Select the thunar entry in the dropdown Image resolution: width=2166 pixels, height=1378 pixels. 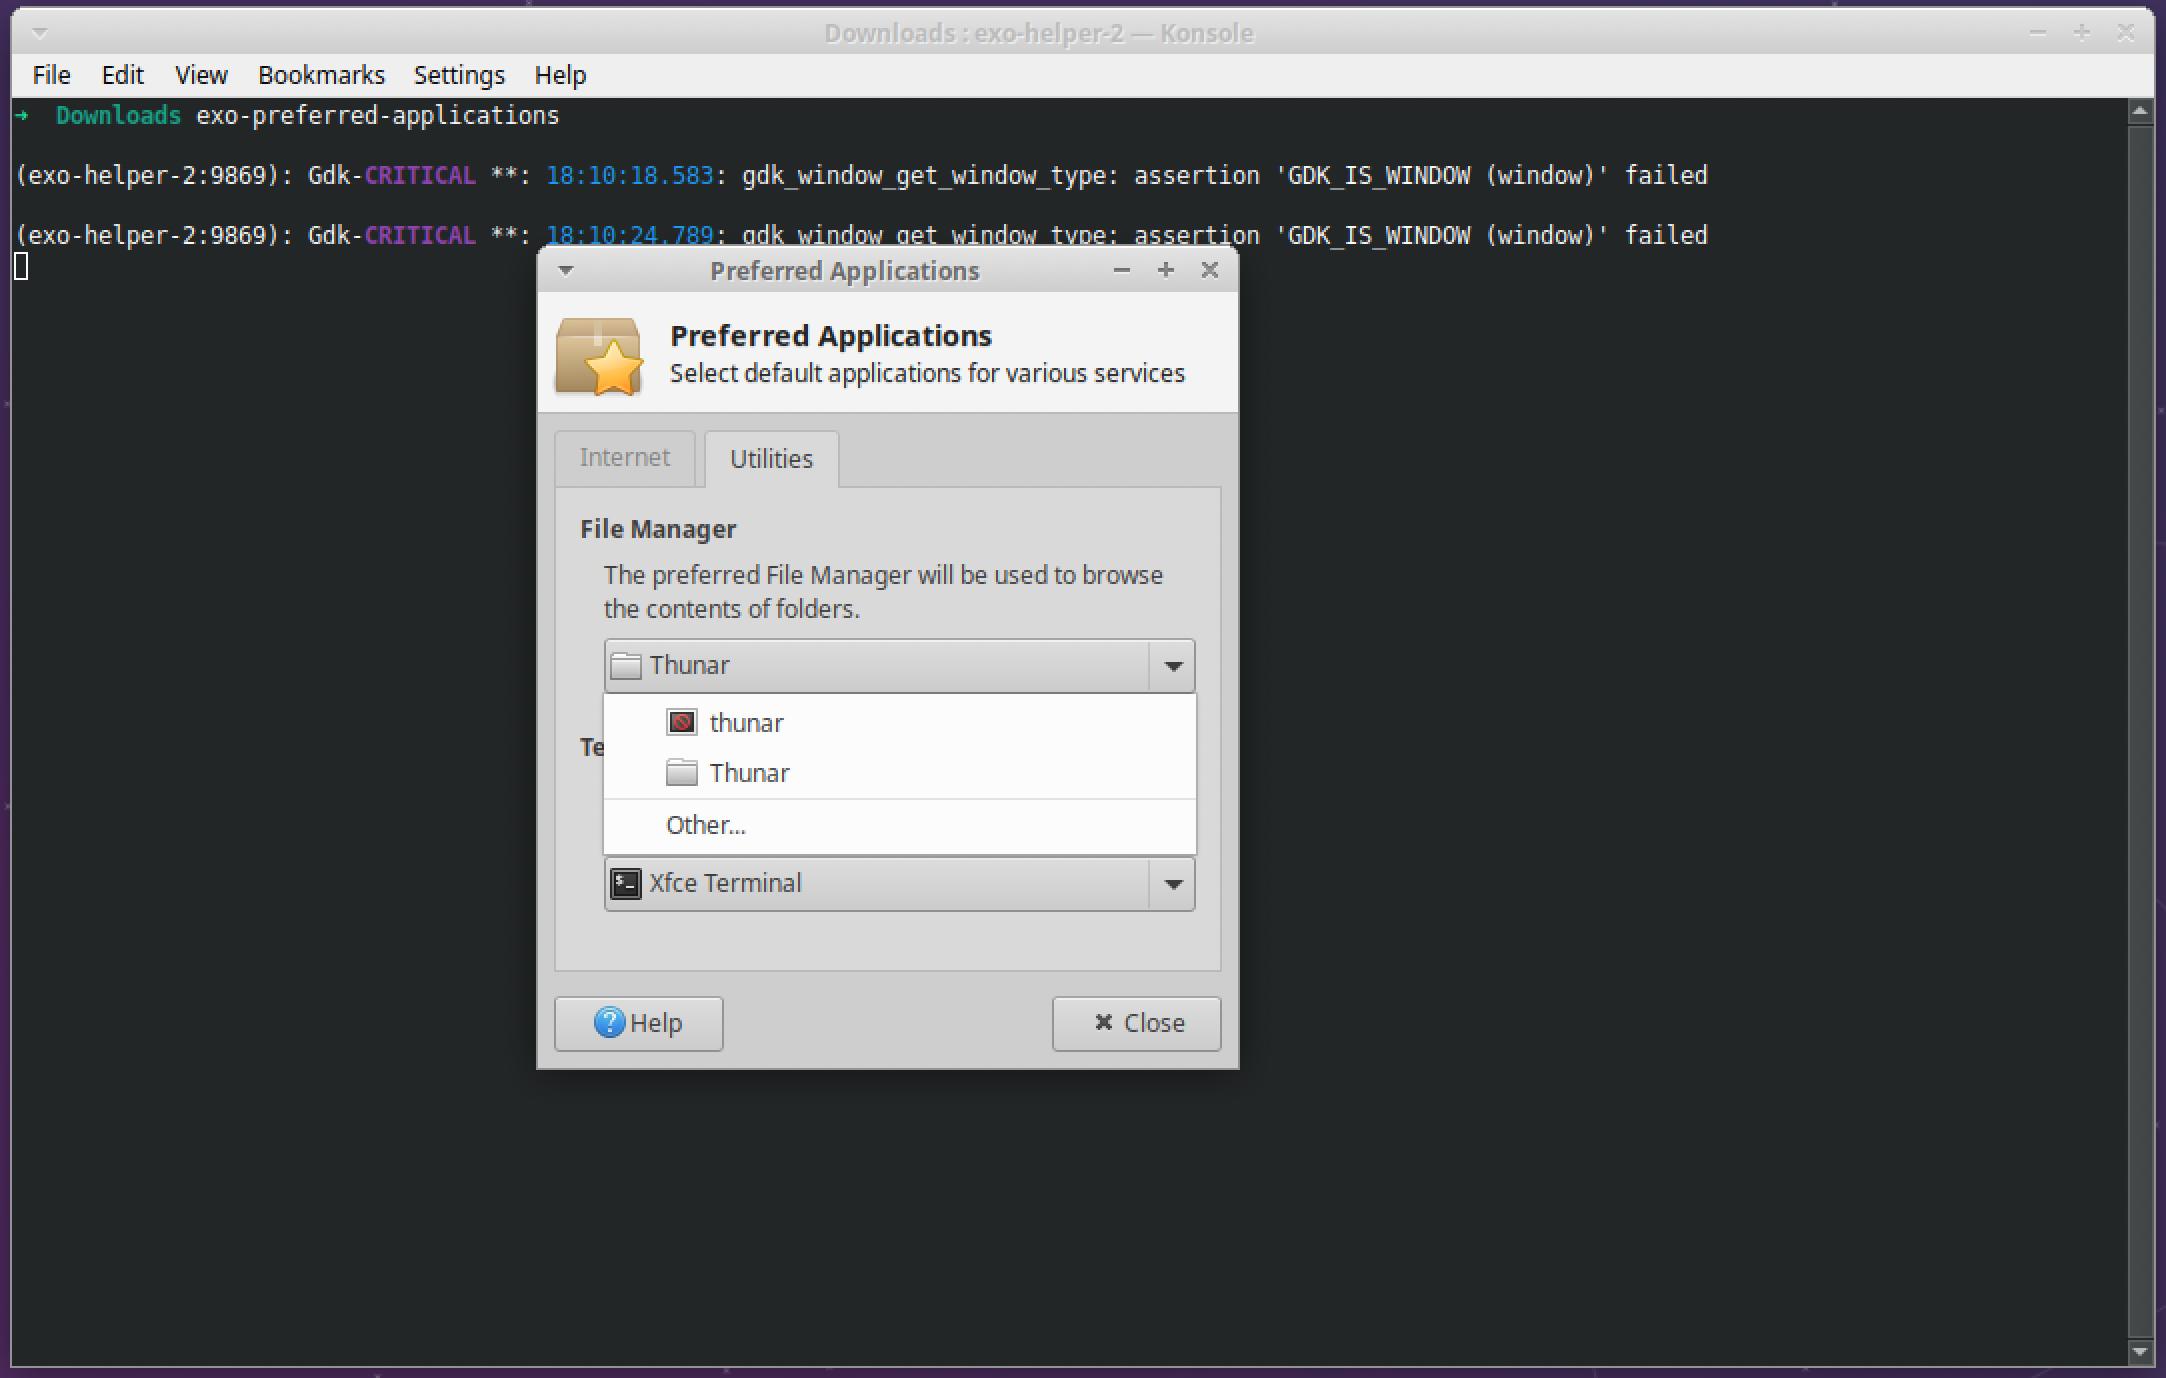coord(746,722)
